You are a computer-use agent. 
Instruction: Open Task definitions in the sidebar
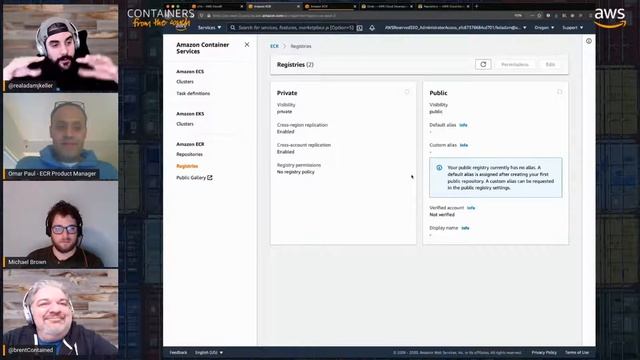tap(193, 93)
